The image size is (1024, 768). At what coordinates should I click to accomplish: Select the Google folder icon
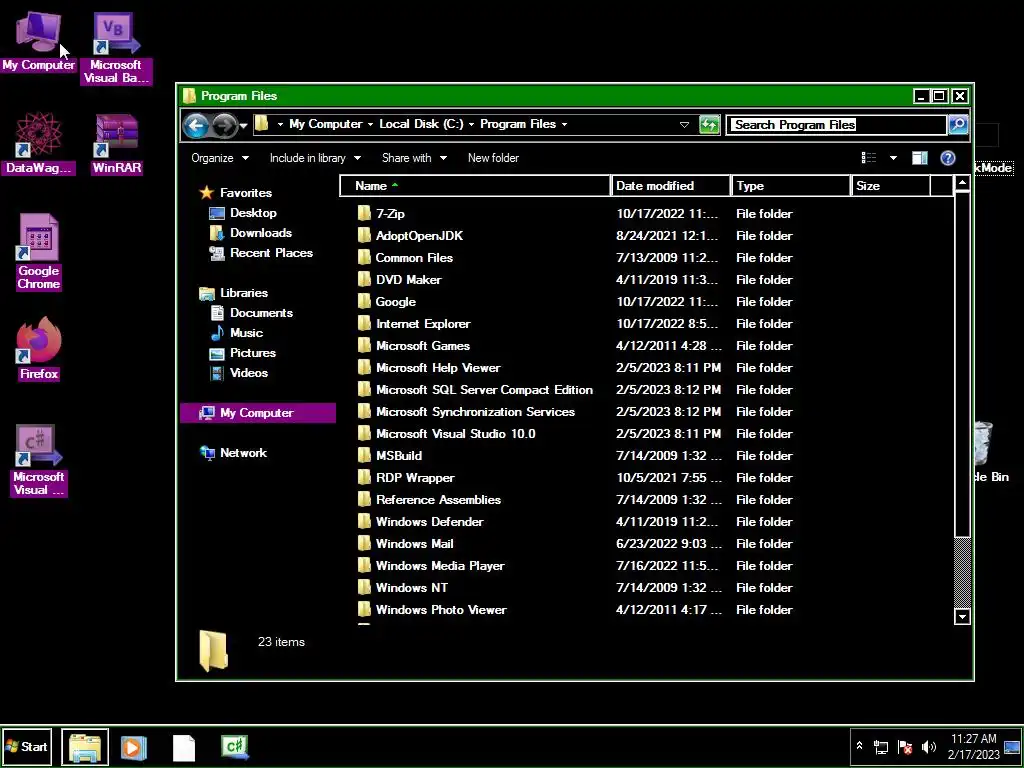[x=364, y=302]
